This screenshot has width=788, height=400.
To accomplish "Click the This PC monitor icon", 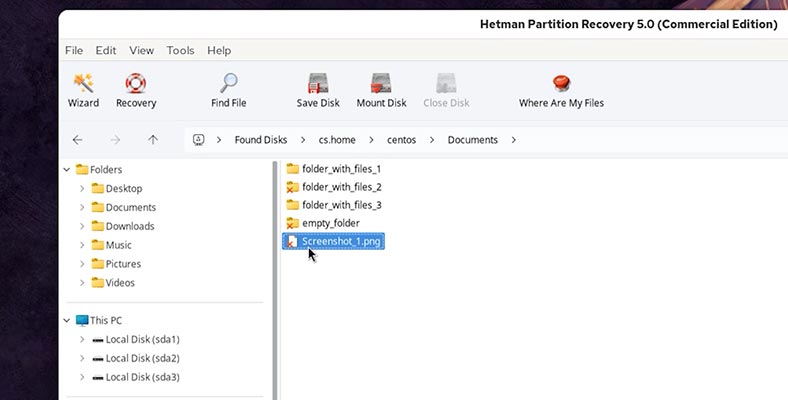I will [x=82, y=320].
